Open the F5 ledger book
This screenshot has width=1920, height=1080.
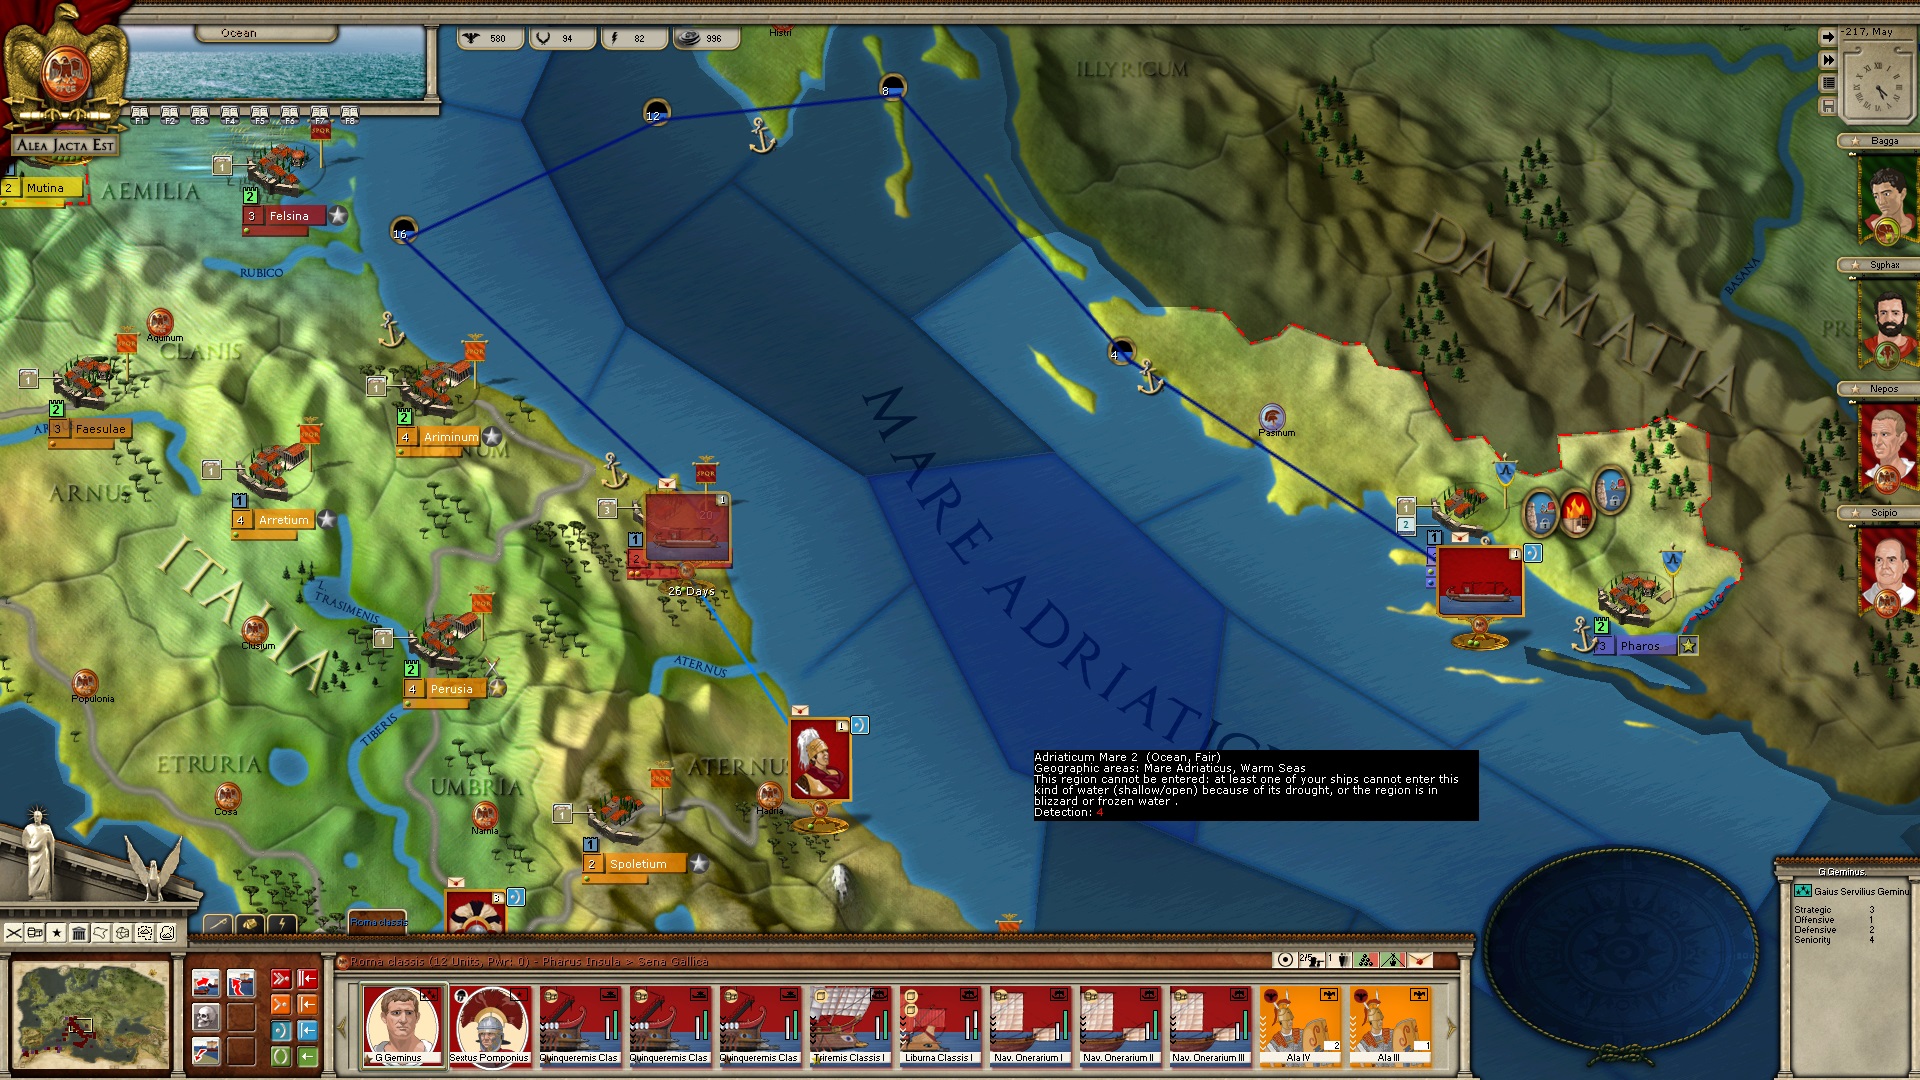click(x=260, y=115)
